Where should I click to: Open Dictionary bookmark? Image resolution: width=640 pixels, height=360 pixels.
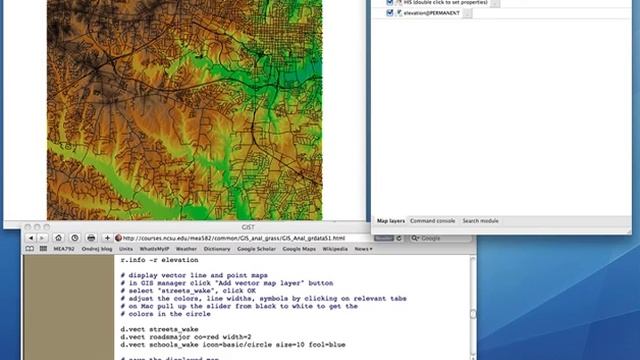click(x=217, y=249)
